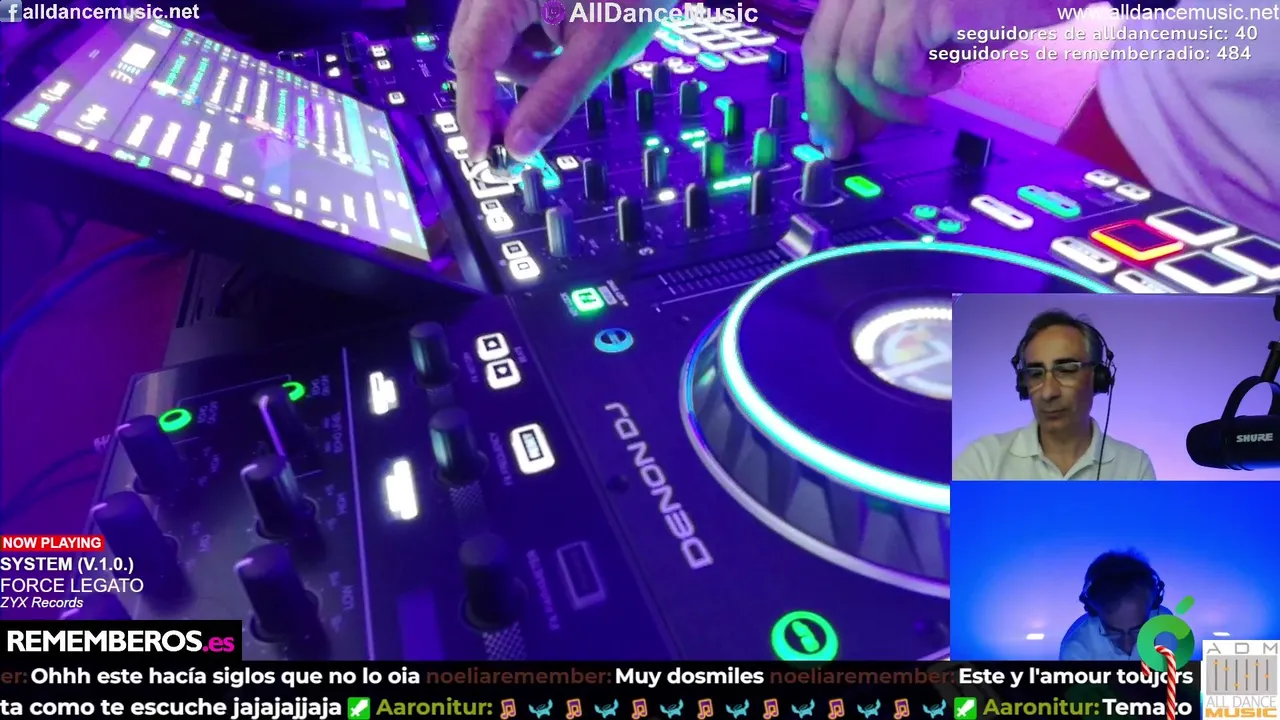Screen dimensions: 1280x720
Task: Click ticker text "ta como te escuche jajajajjaja"
Action: pos(171,707)
